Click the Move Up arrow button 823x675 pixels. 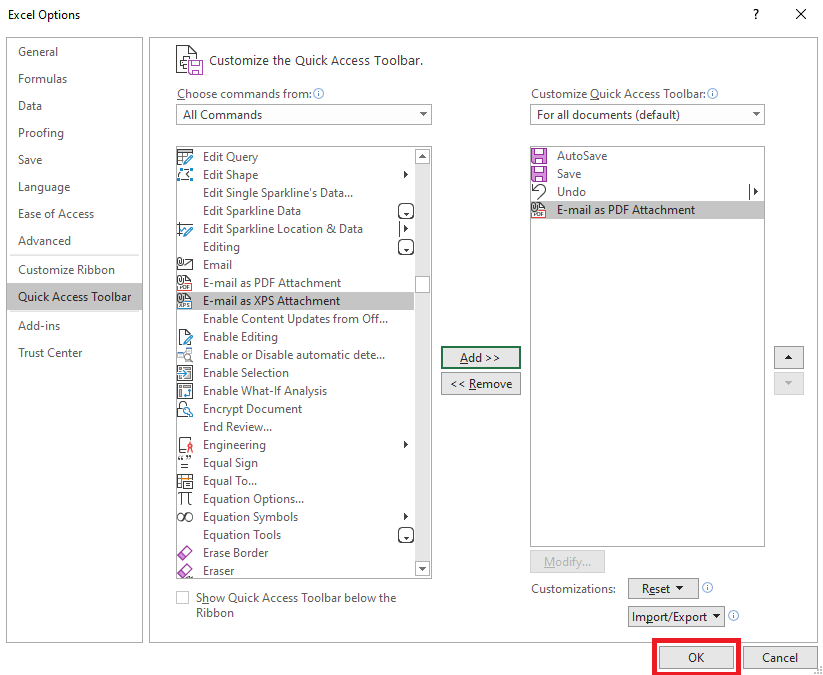point(788,357)
